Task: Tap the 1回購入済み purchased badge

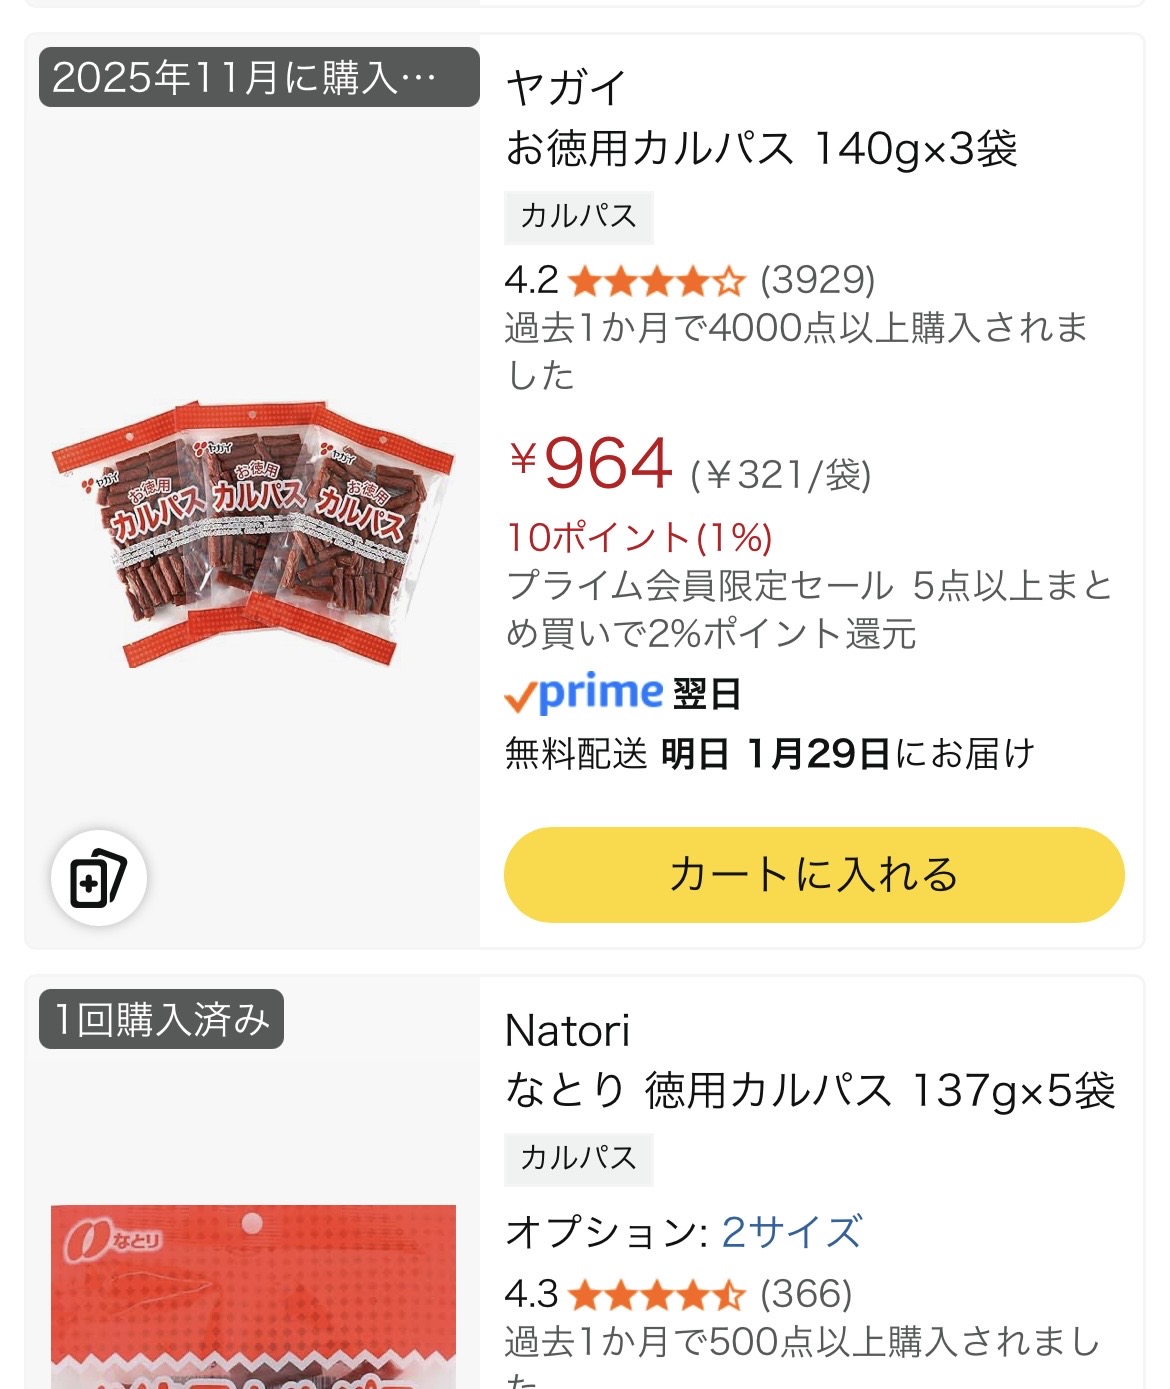Action: 161,1020
